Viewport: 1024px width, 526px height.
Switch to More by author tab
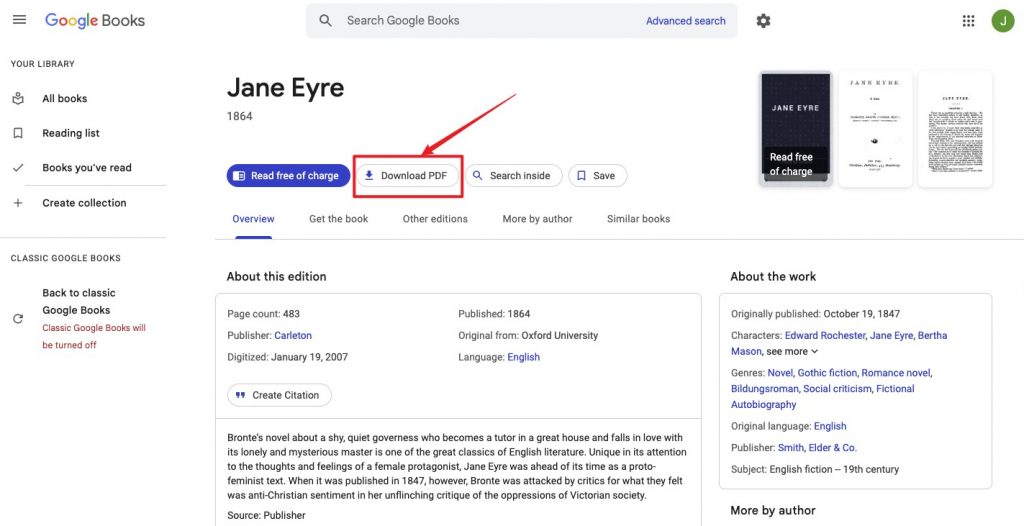coord(537,219)
